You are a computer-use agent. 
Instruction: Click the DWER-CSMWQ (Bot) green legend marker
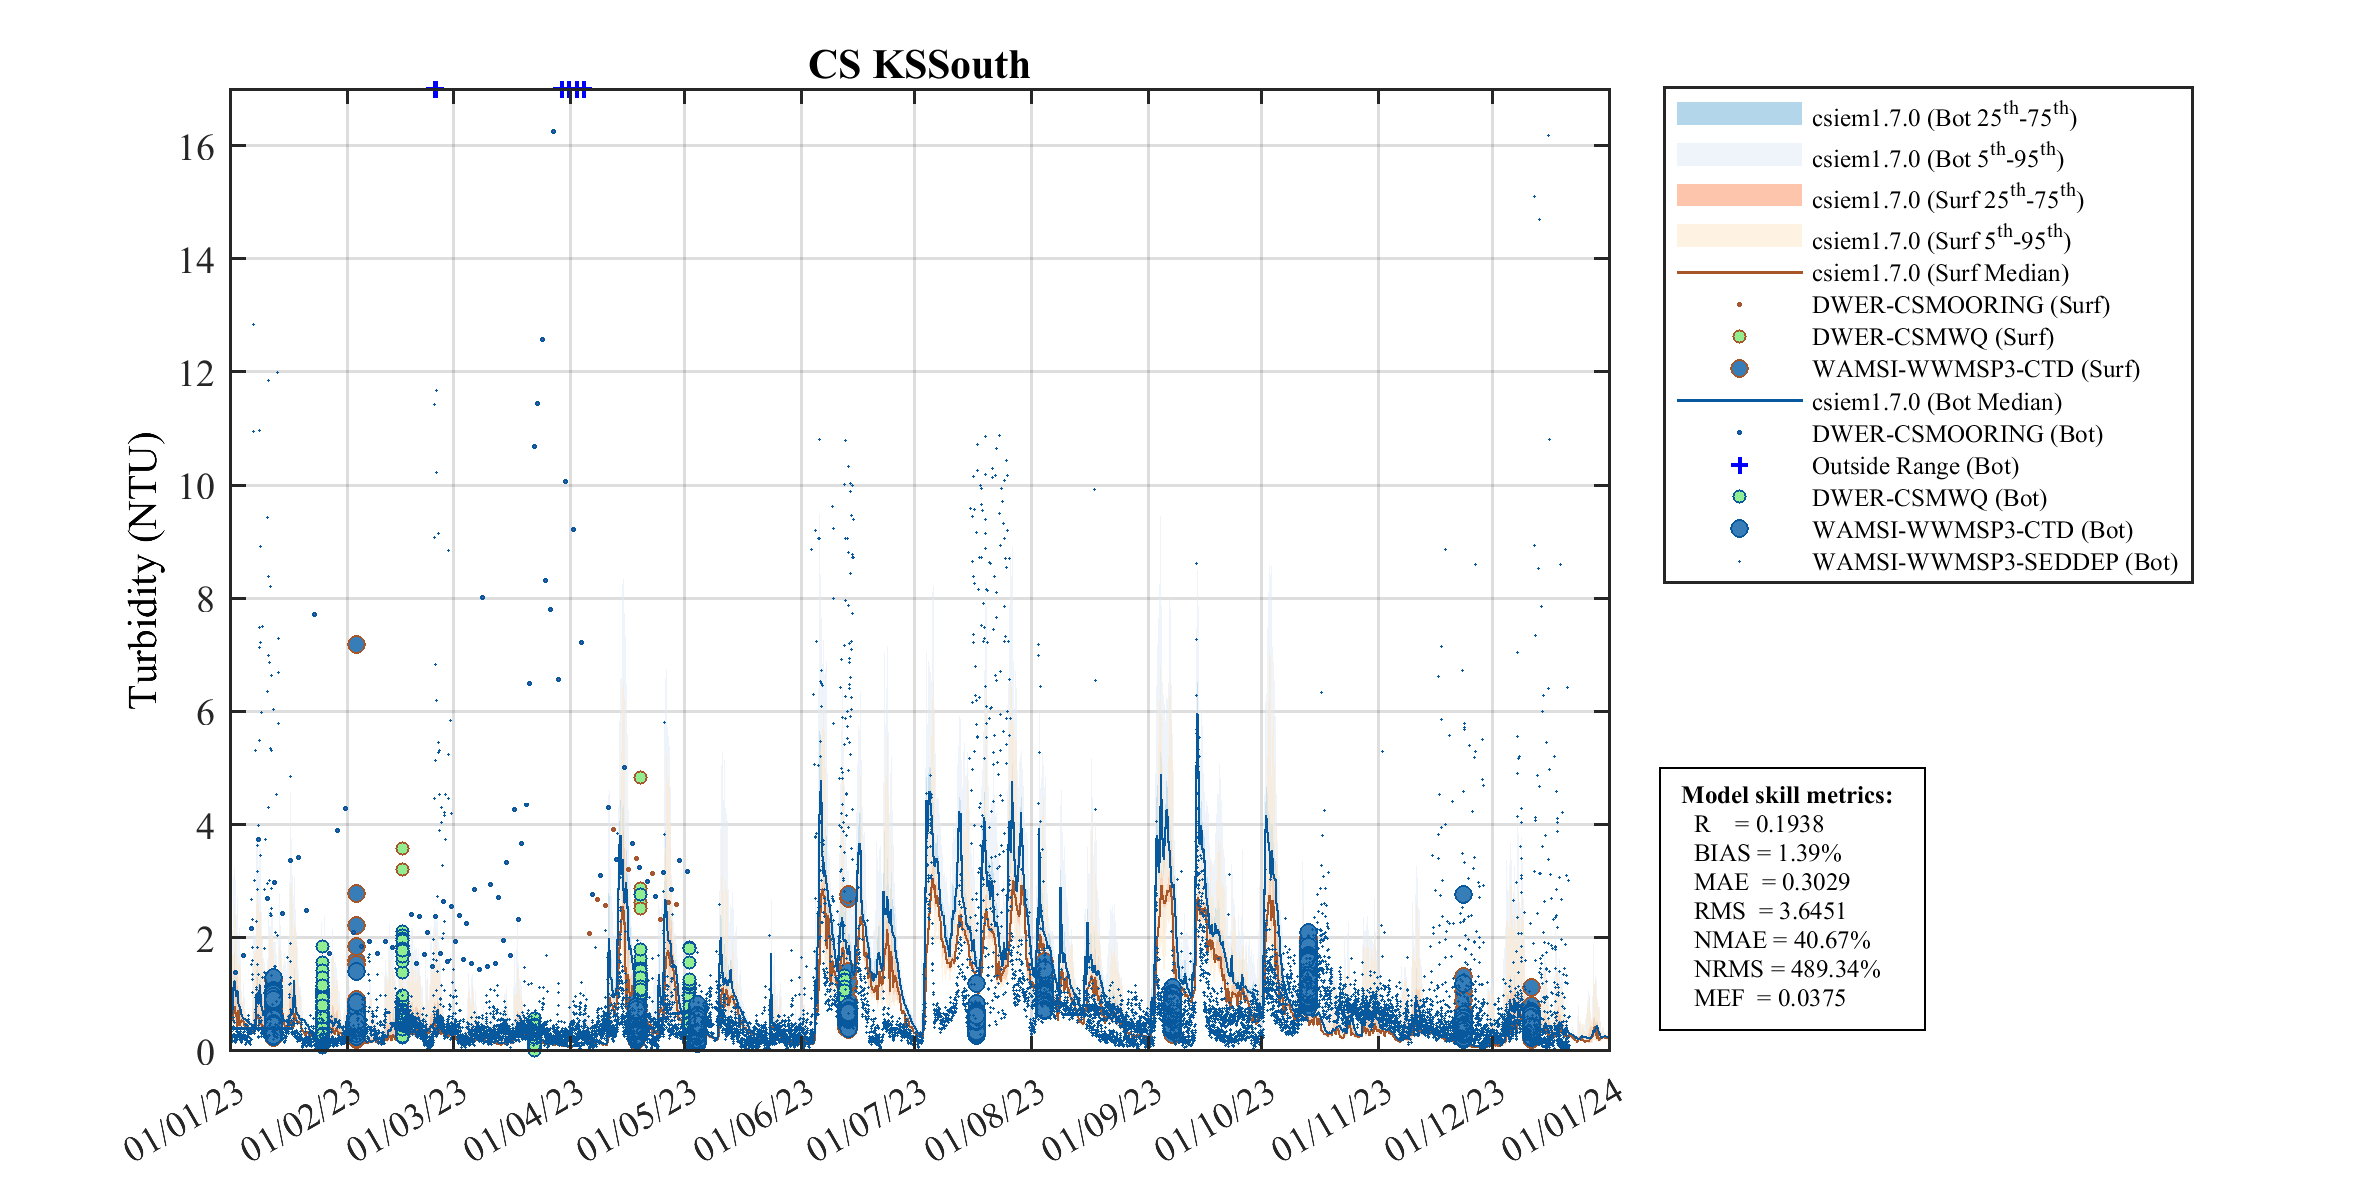pyautogui.click(x=1739, y=497)
